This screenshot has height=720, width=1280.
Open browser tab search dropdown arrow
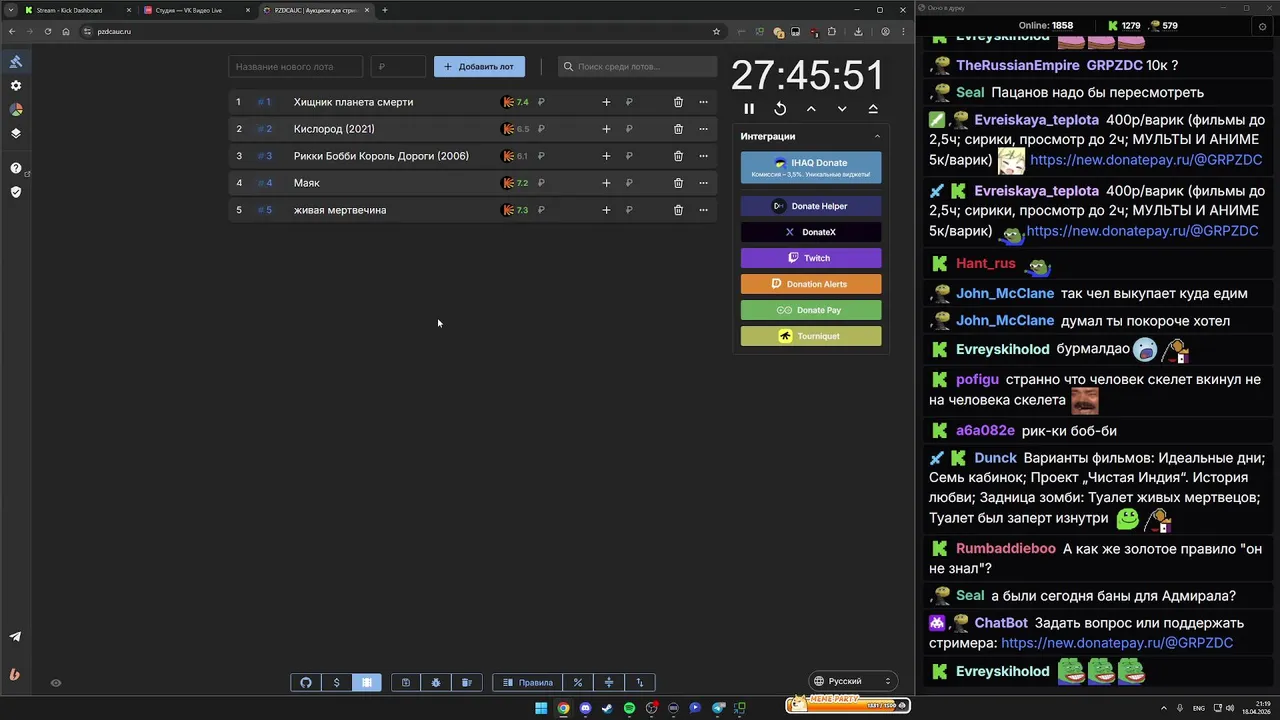click(x=11, y=10)
